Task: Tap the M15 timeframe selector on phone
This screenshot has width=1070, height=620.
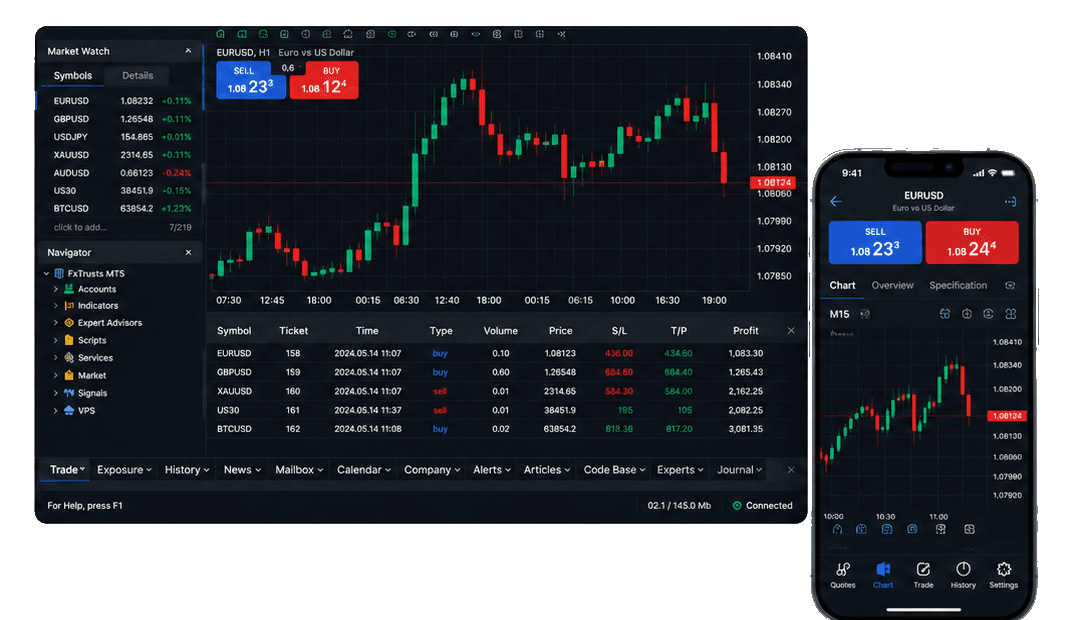Action: 839,314
